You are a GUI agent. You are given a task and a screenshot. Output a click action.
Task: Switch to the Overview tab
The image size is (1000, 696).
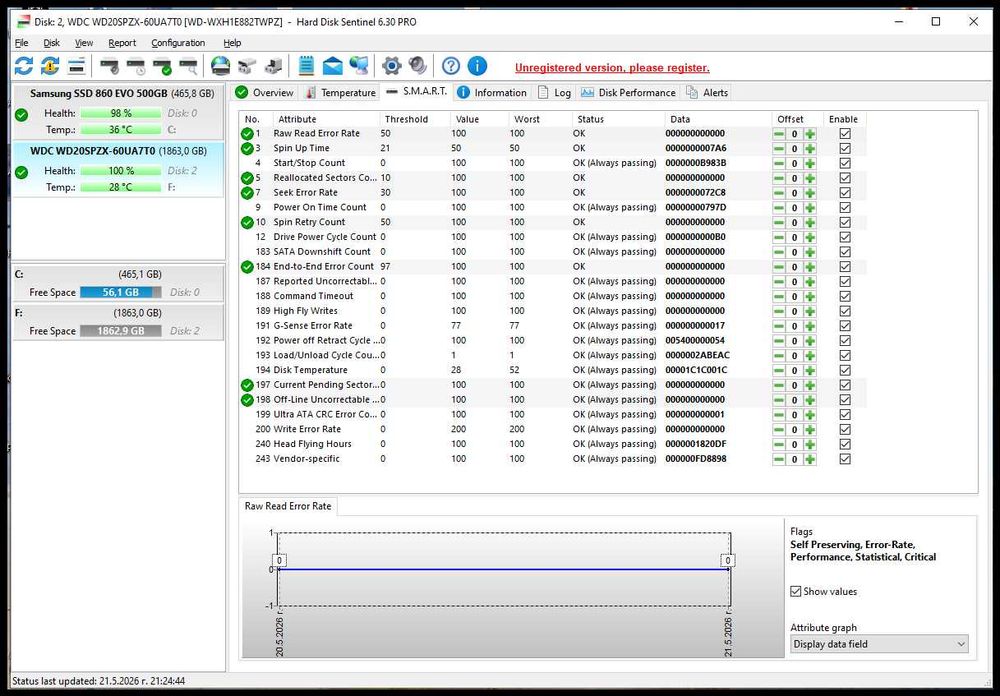click(265, 93)
